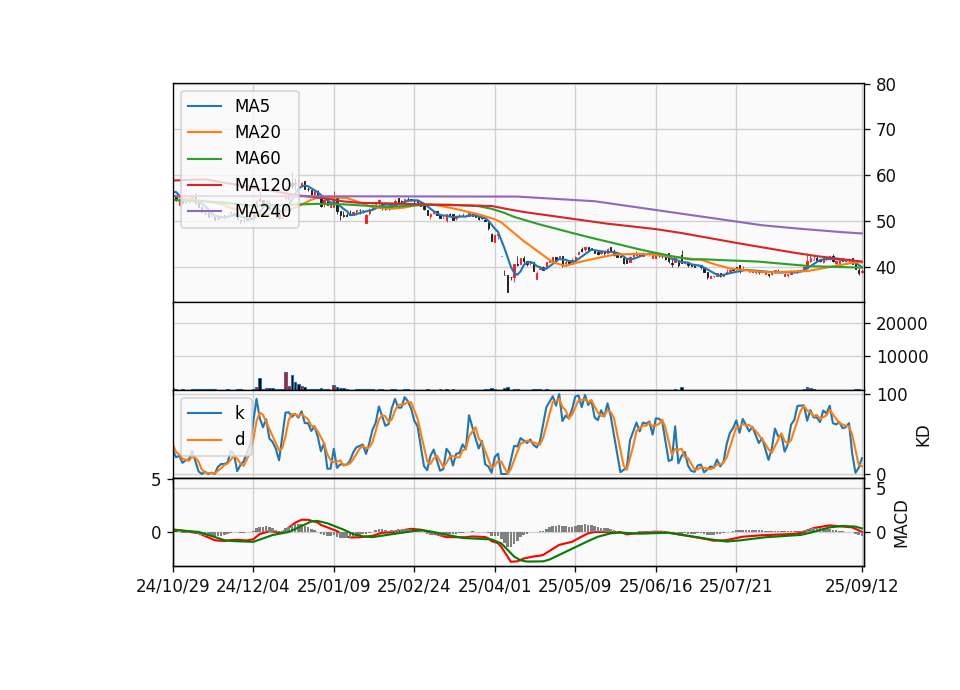
Task: Click the MACD left axis value 5
Action: 156,480
